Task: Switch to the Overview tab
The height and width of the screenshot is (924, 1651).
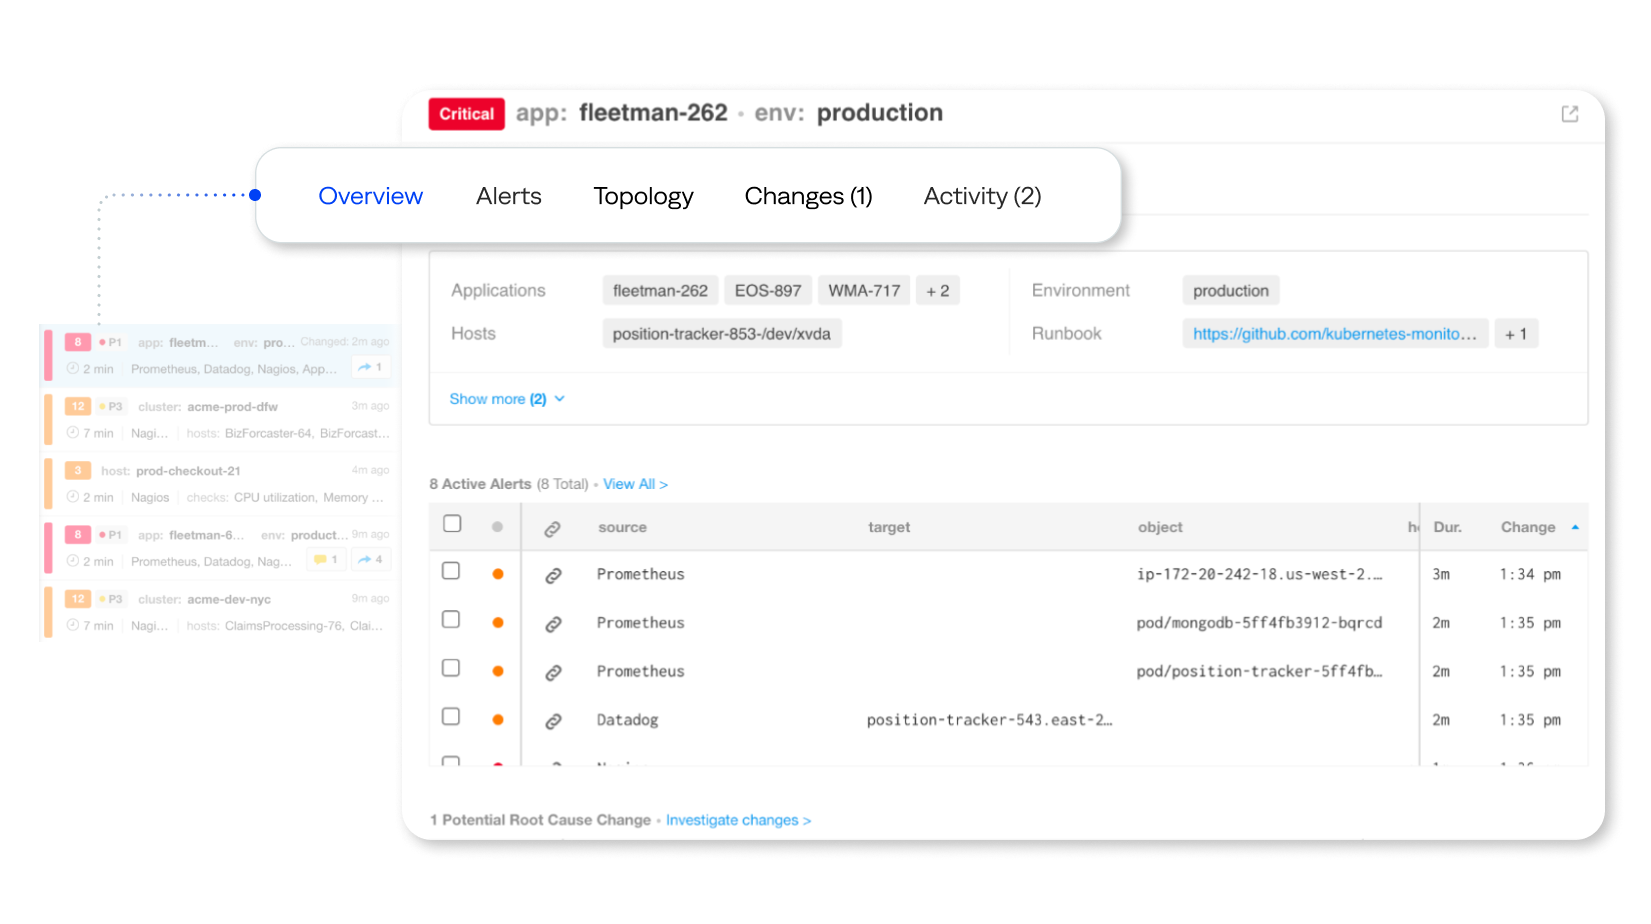Action: click(x=370, y=196)
